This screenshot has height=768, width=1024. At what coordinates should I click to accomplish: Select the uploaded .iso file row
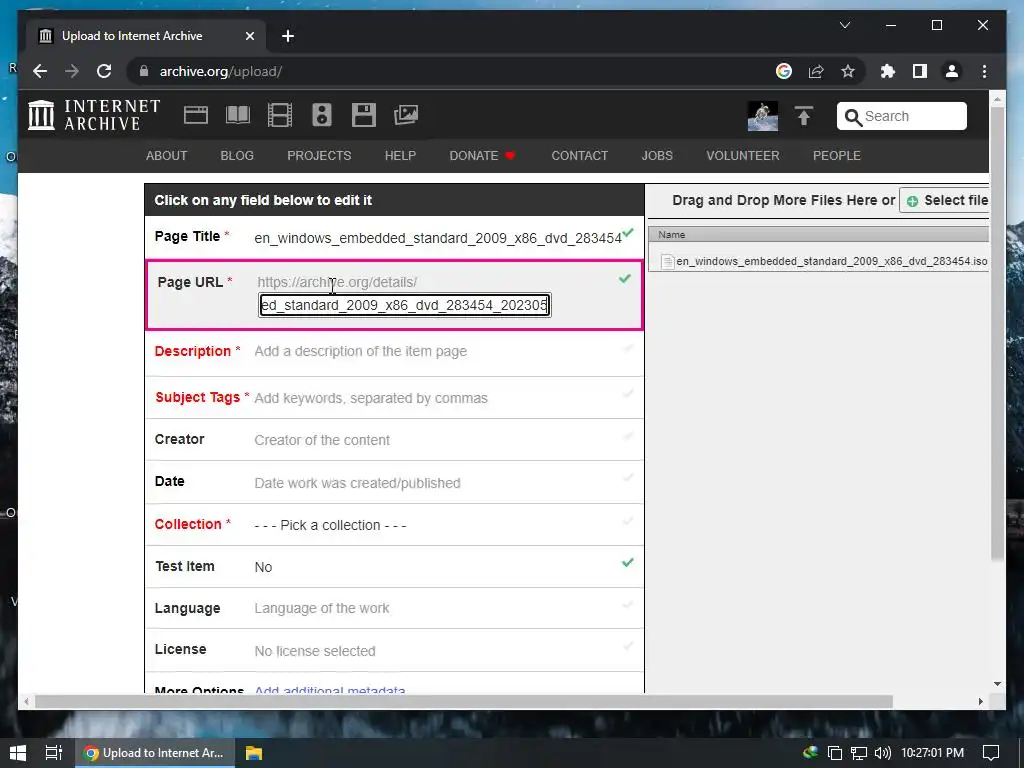[x=819, y=261]
